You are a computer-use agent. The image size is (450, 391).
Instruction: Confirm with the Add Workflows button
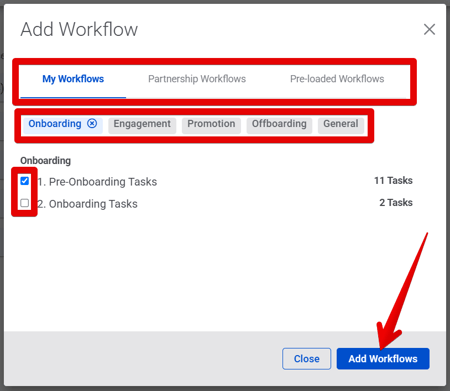pos(383,359)
